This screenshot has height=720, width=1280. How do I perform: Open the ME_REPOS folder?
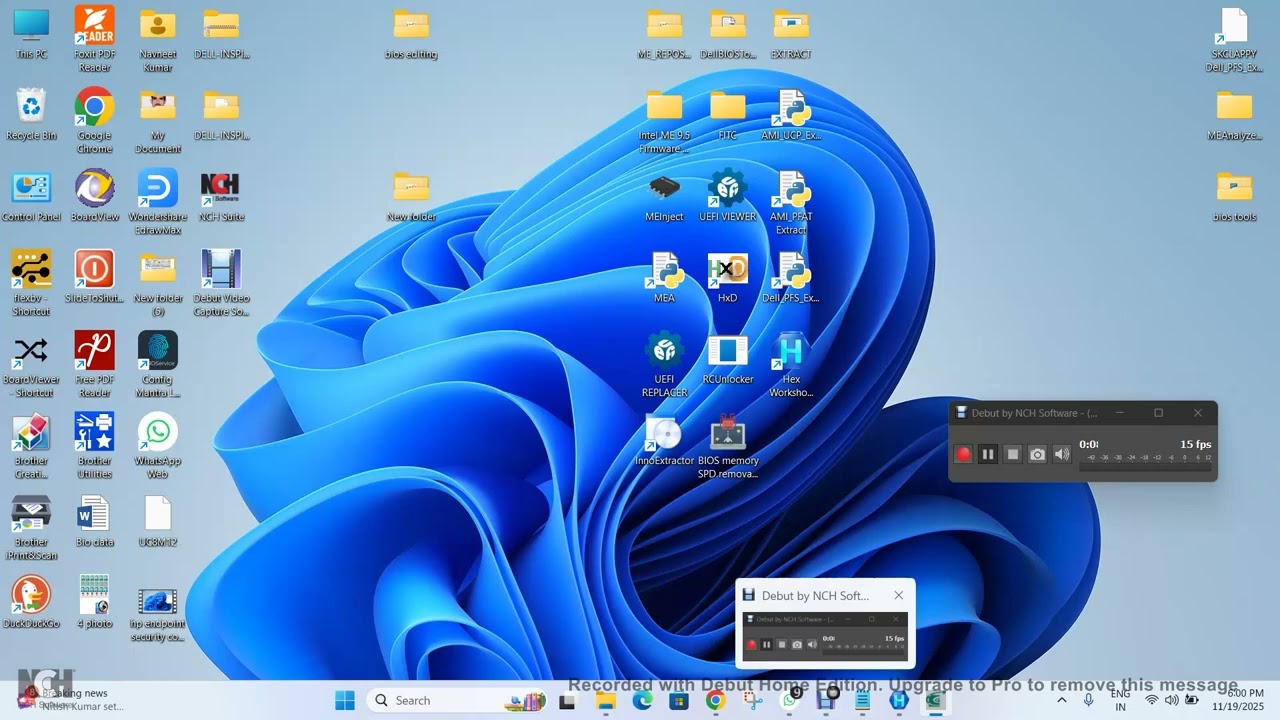664,33
